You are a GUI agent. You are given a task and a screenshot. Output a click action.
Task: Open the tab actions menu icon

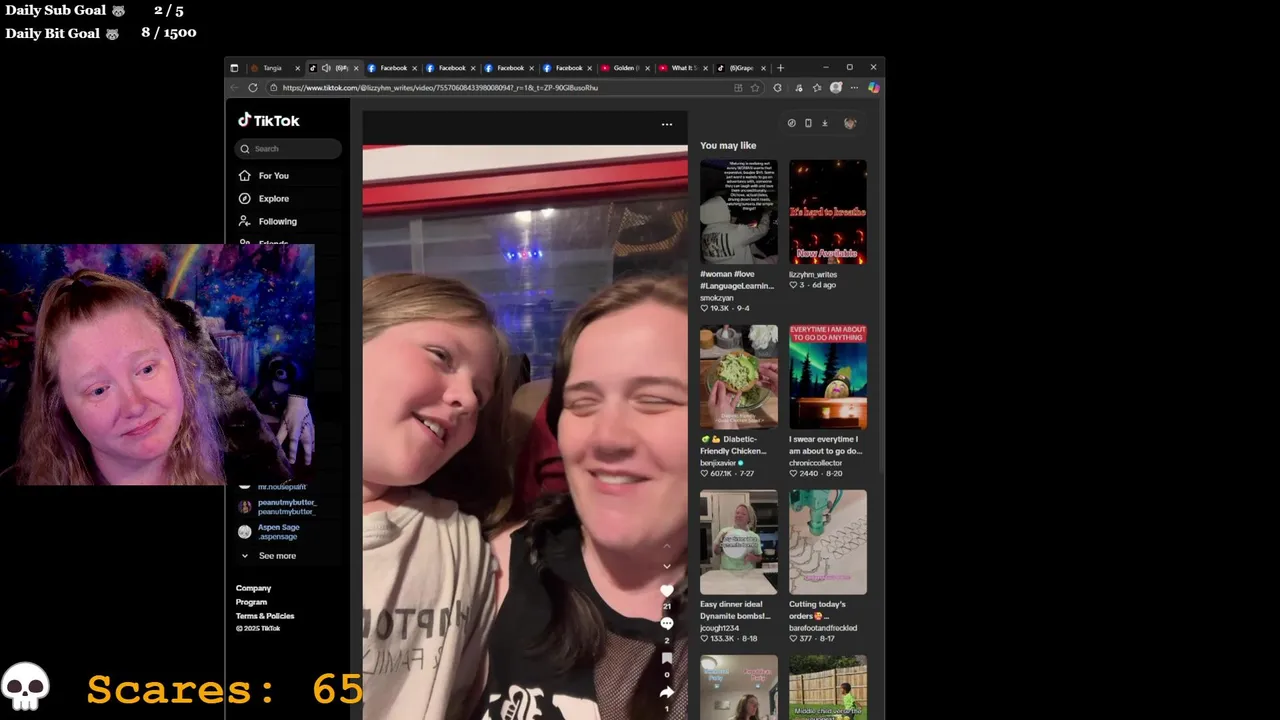tap(234, 68)
